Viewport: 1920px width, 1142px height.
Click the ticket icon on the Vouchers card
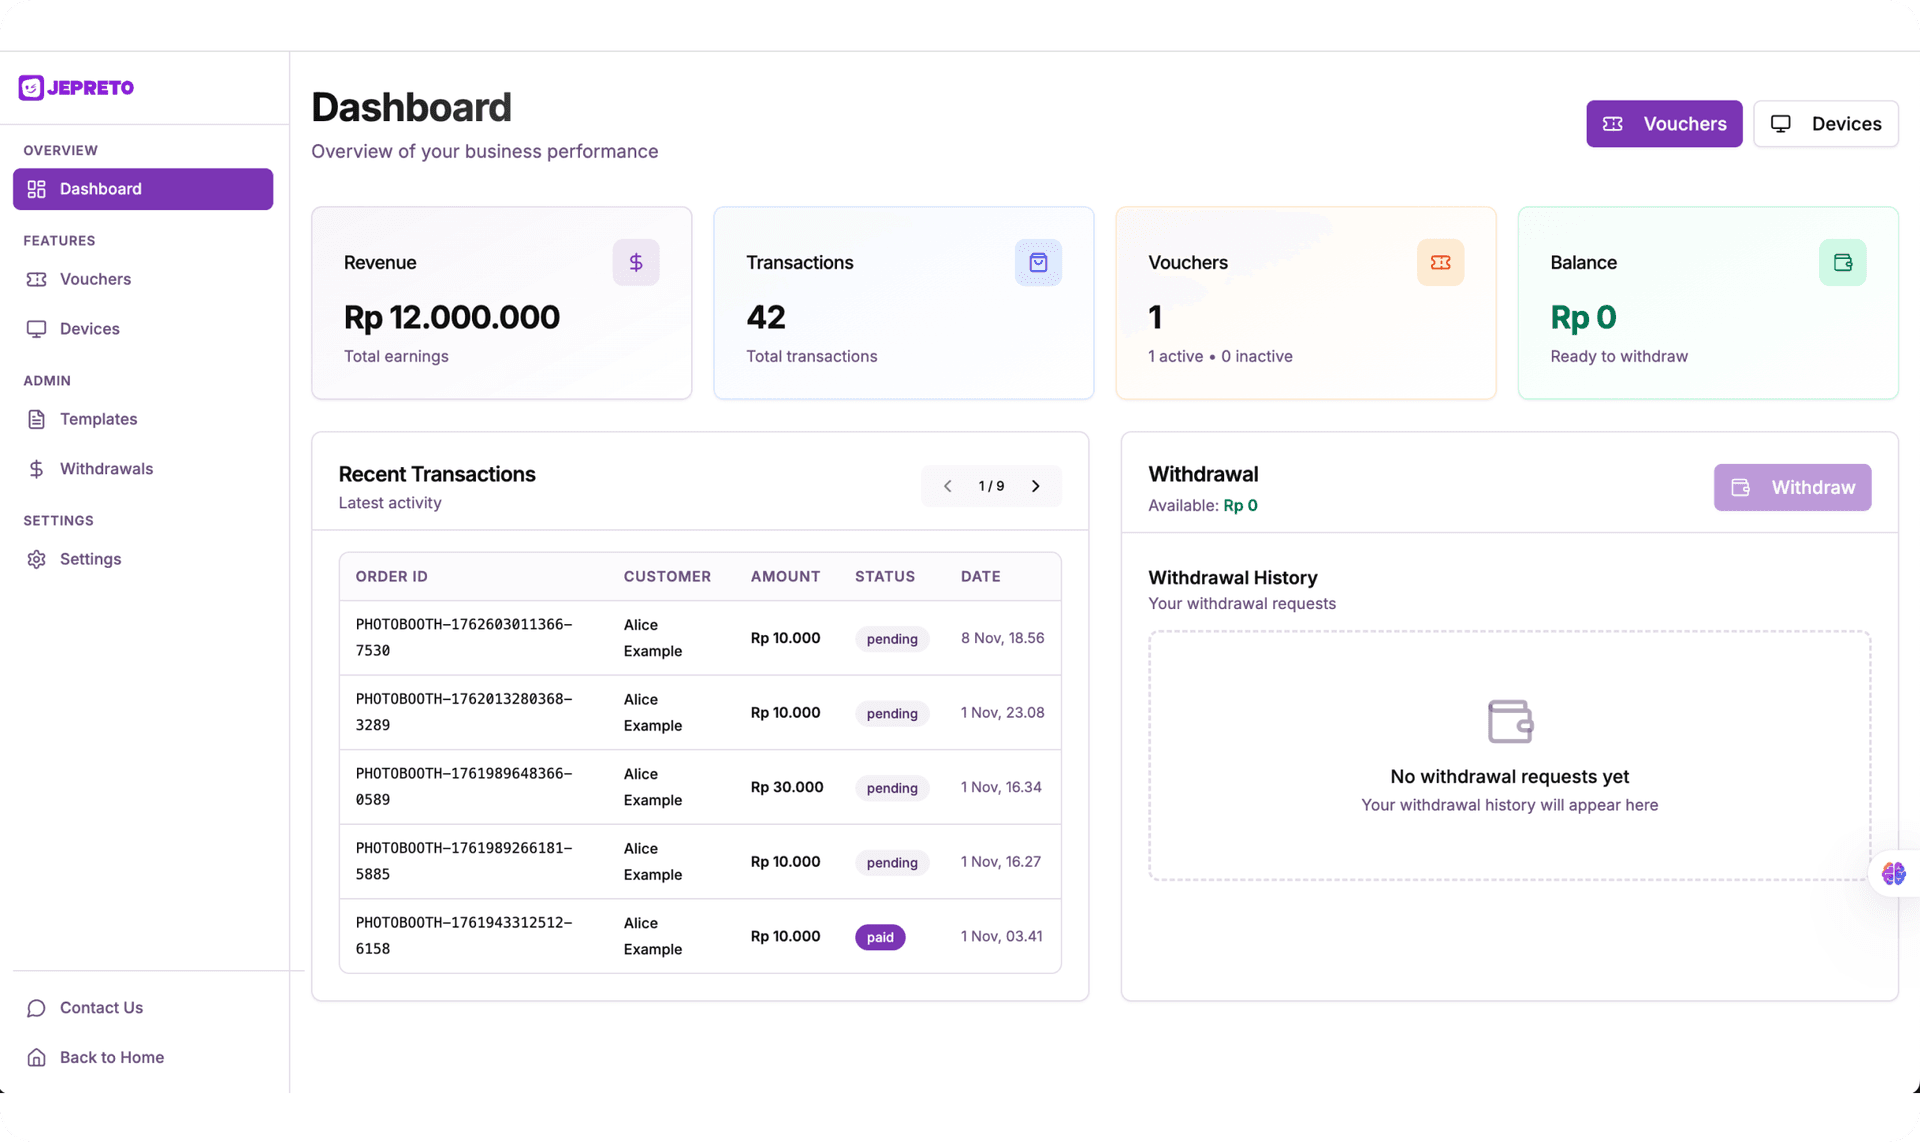(x=1440, y=262)
